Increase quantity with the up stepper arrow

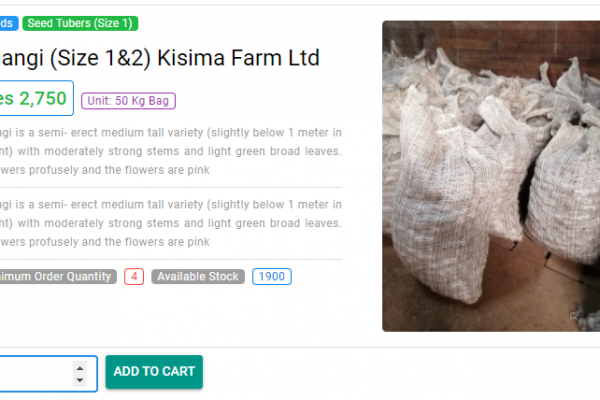click(80, 368)
